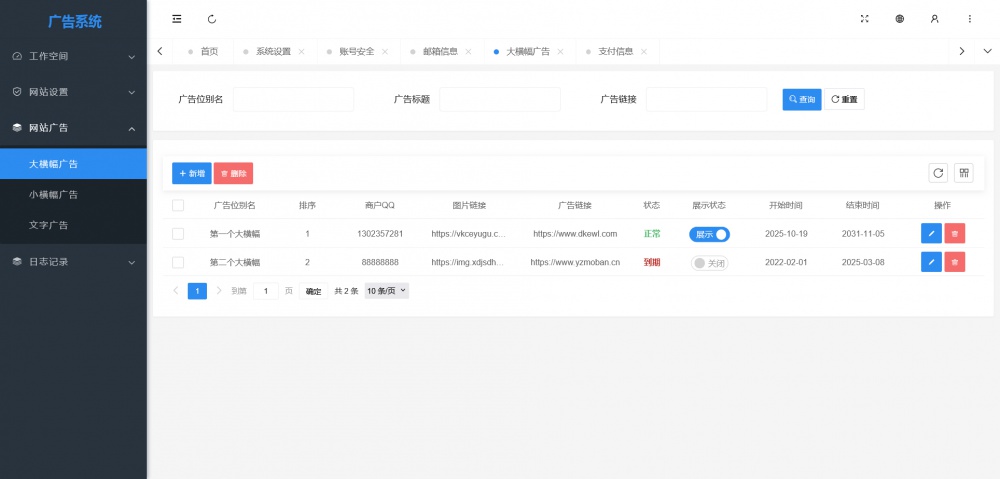1000x479 pixels.
Task: Switch to the 系统设置 tab
Action: (273, 51)
